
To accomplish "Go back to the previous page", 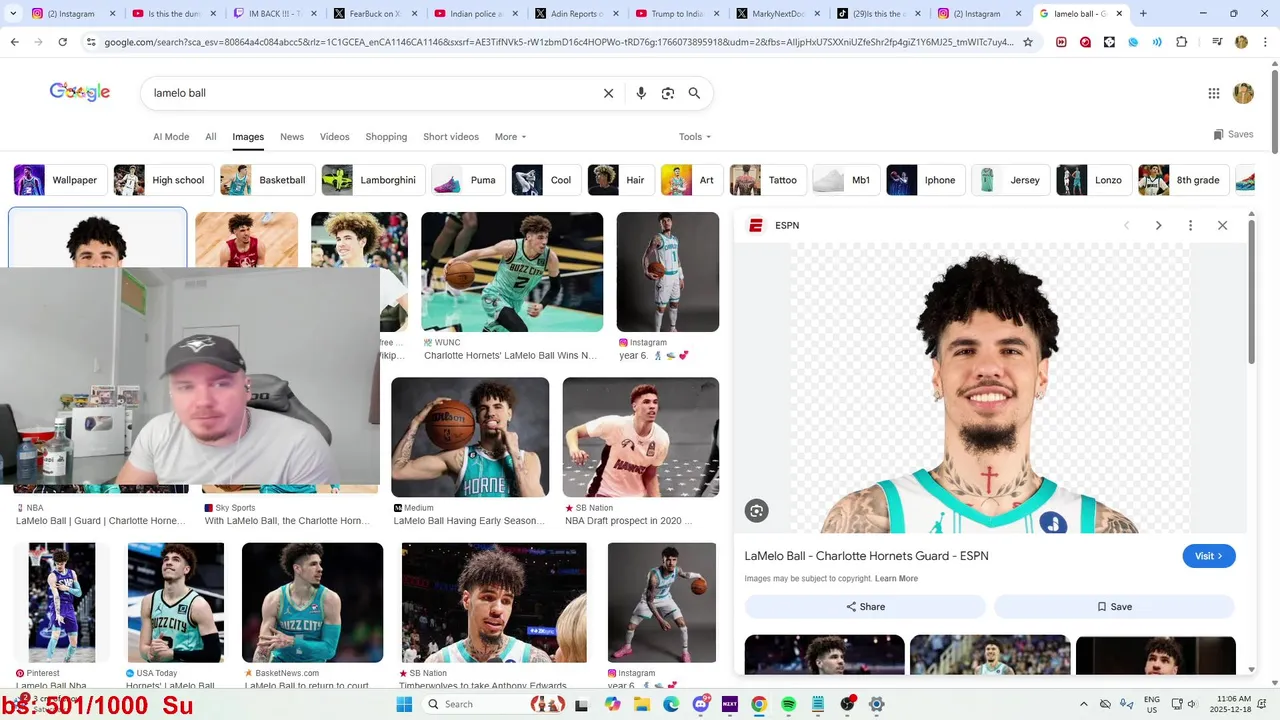I will coord(15,42).
